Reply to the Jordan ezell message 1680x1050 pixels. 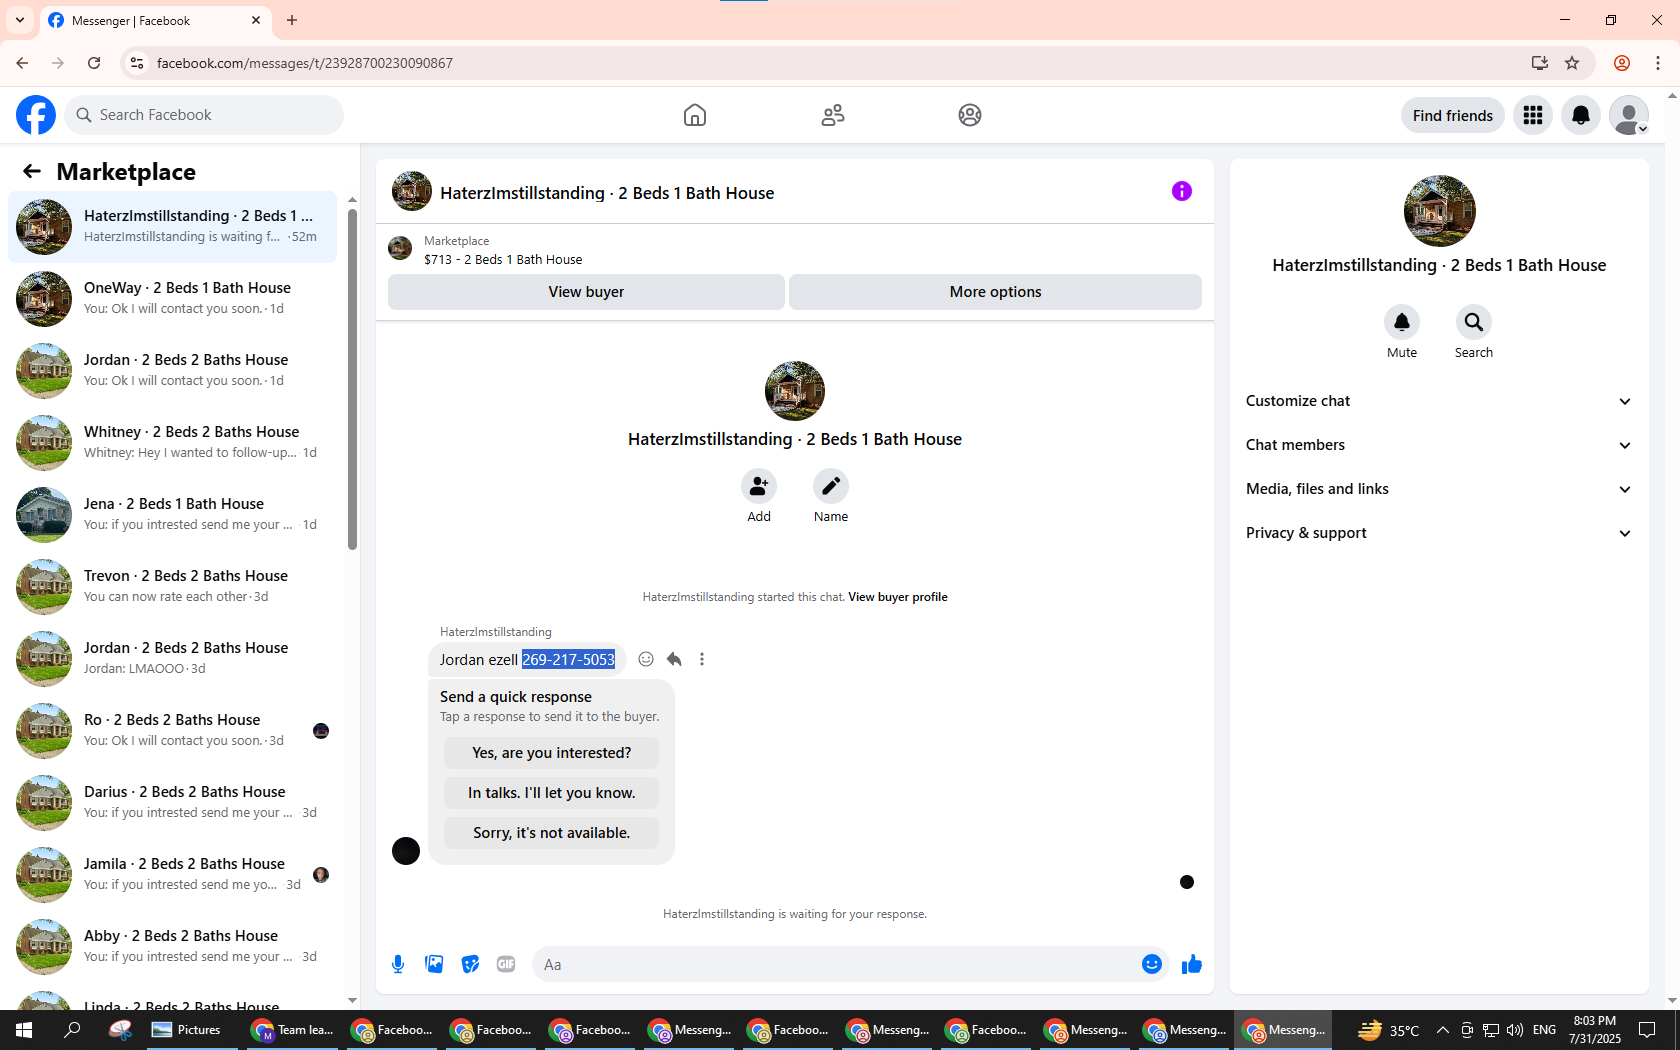pos(674,659)
